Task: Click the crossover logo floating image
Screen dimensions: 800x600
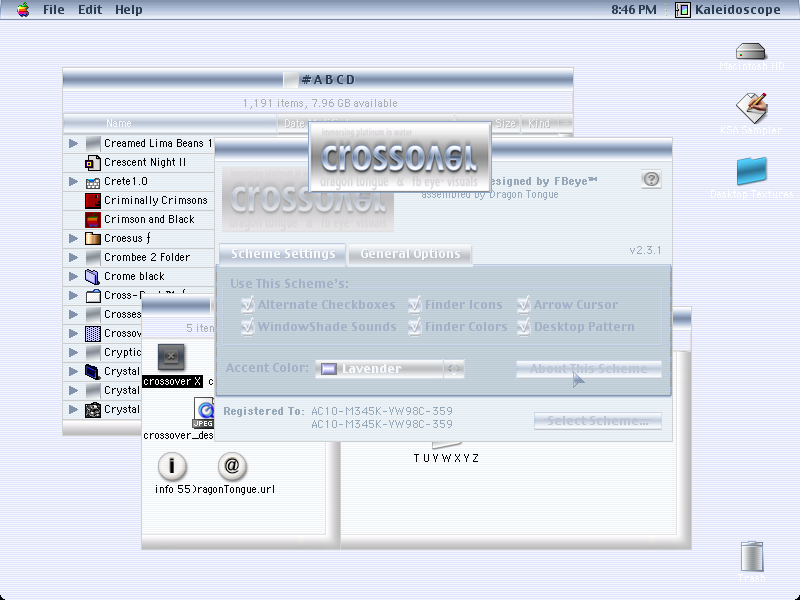Action: tap(400, 157)
